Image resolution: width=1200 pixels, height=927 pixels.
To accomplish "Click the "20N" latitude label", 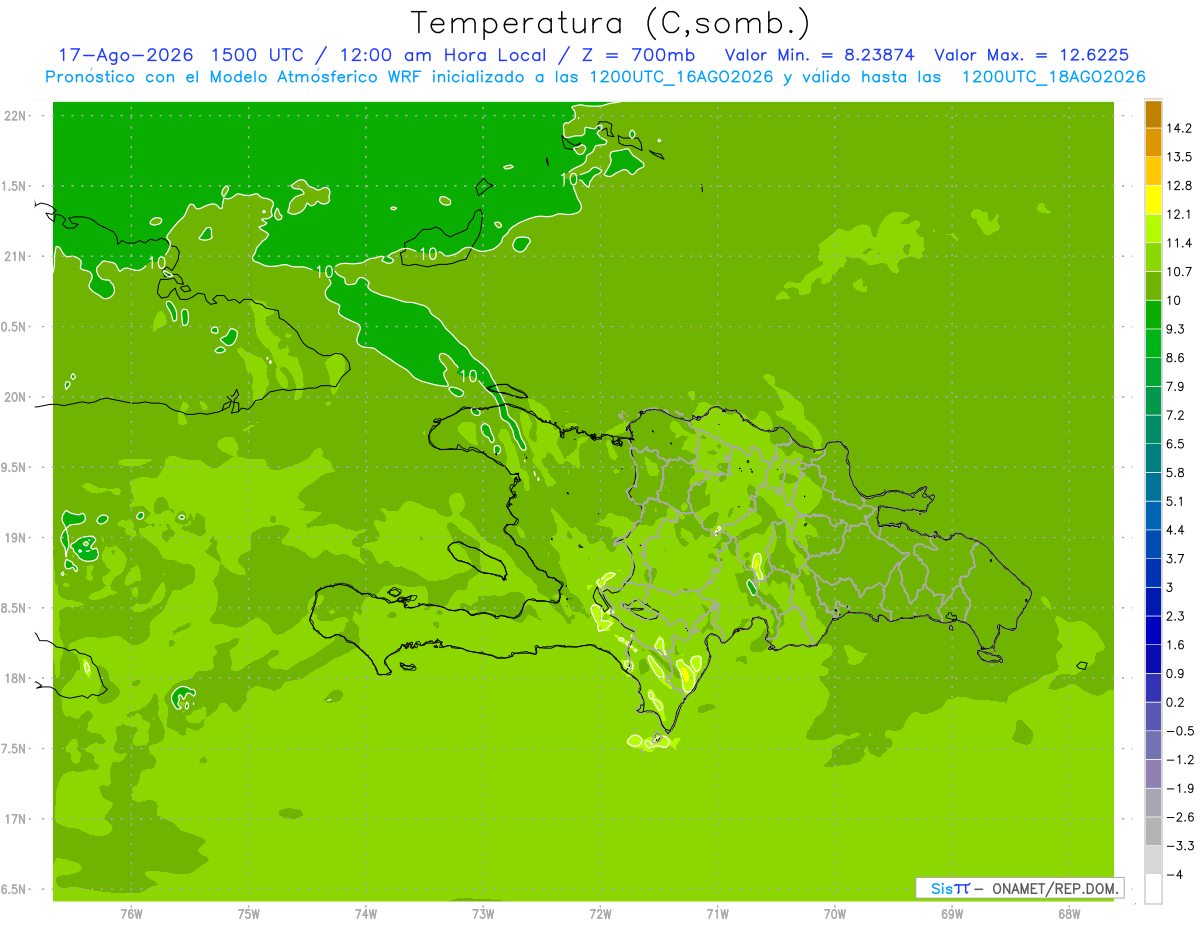I will coord(16,397).
